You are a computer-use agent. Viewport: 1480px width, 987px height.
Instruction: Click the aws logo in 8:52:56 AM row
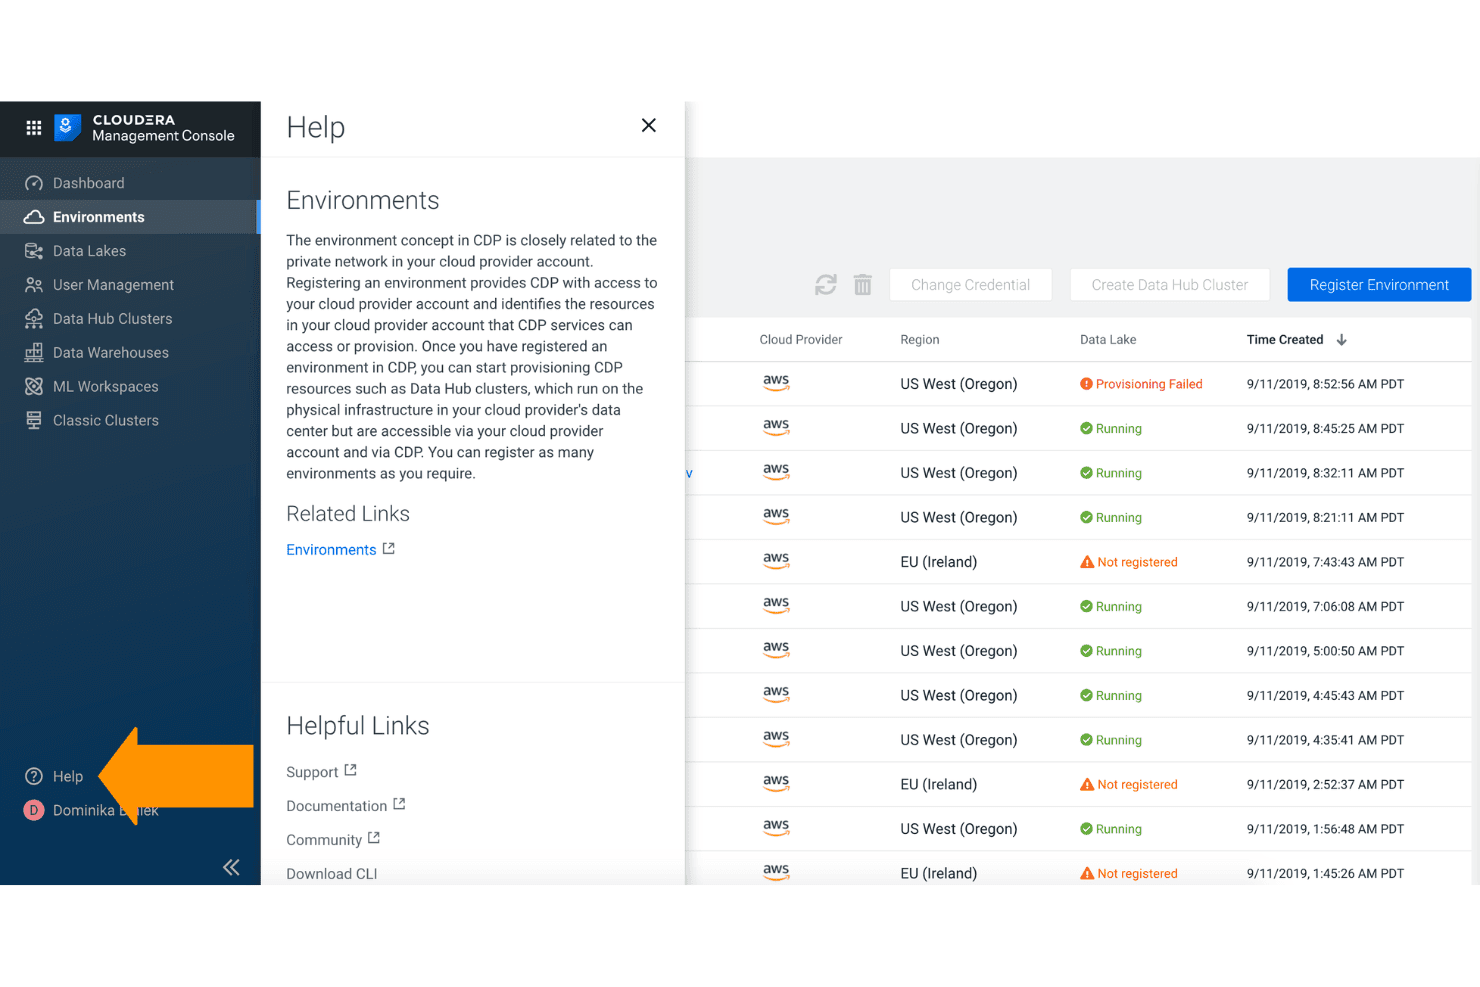pos(776,383)
